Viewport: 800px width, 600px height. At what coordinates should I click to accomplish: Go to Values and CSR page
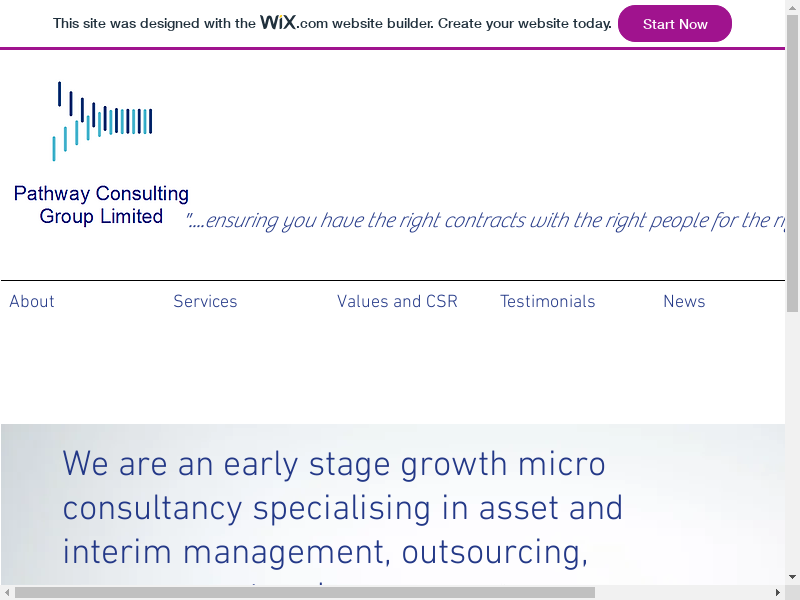397,302
